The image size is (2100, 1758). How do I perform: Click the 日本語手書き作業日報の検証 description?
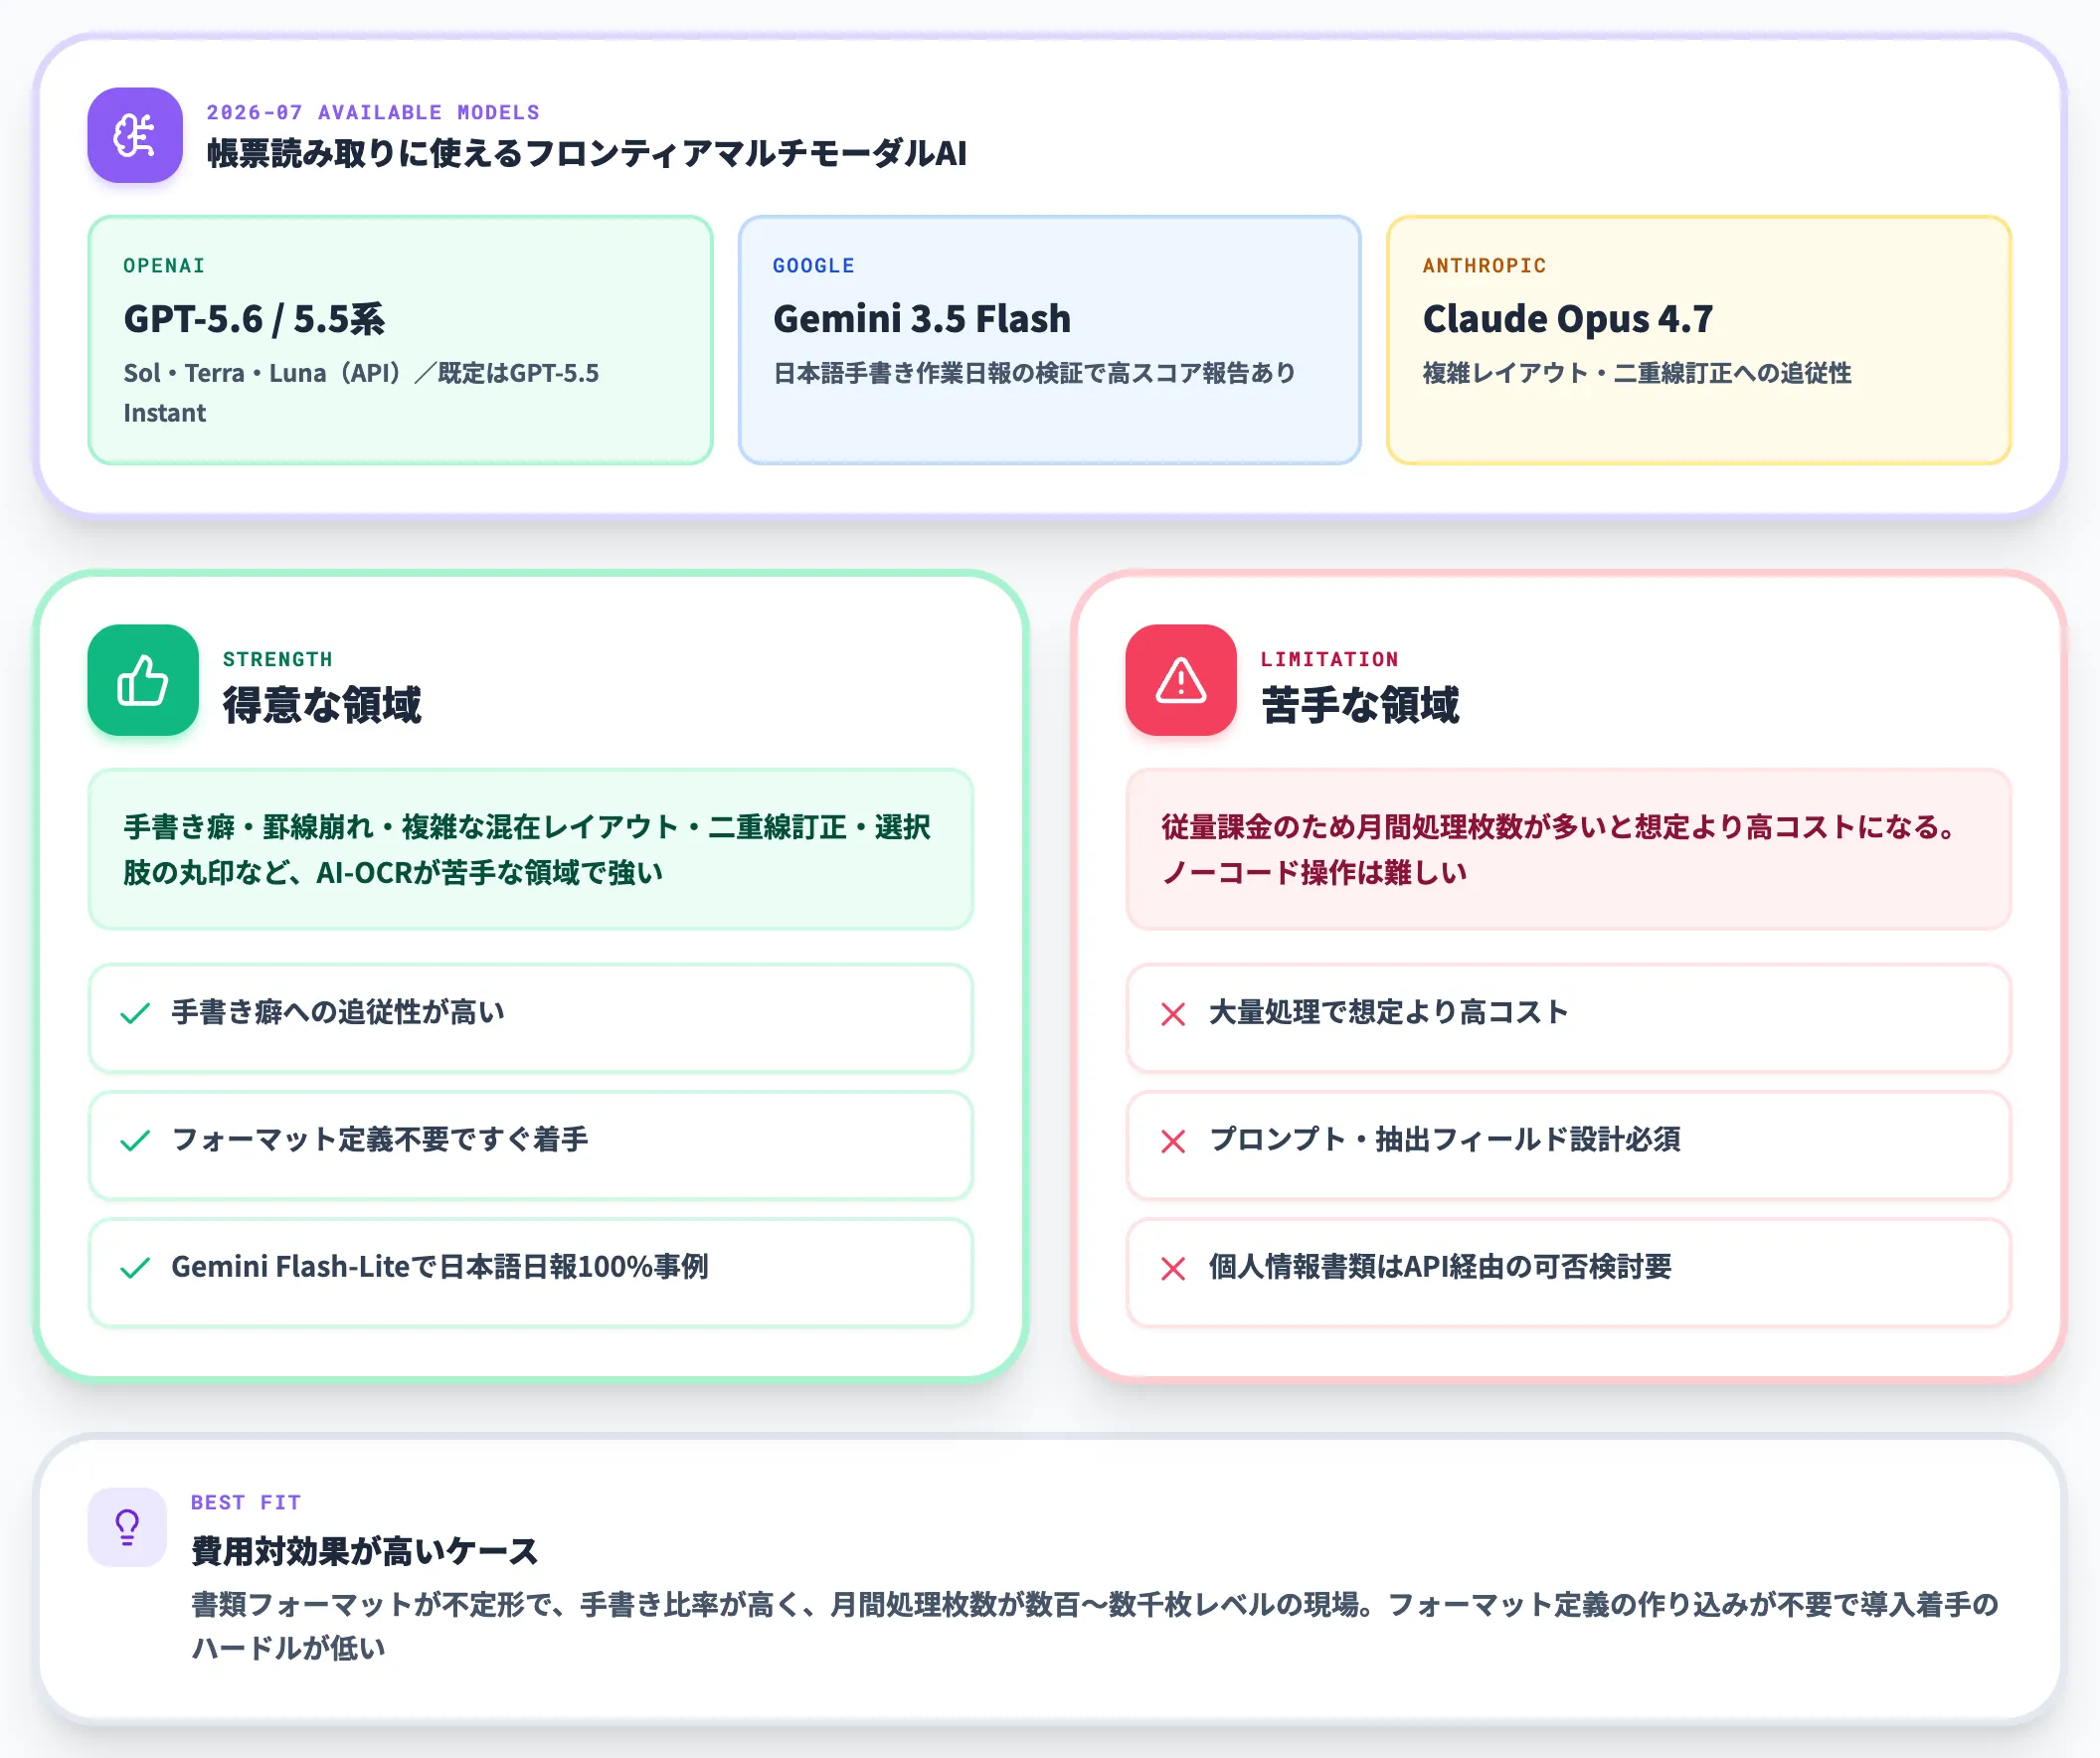tap(1034, 373)
